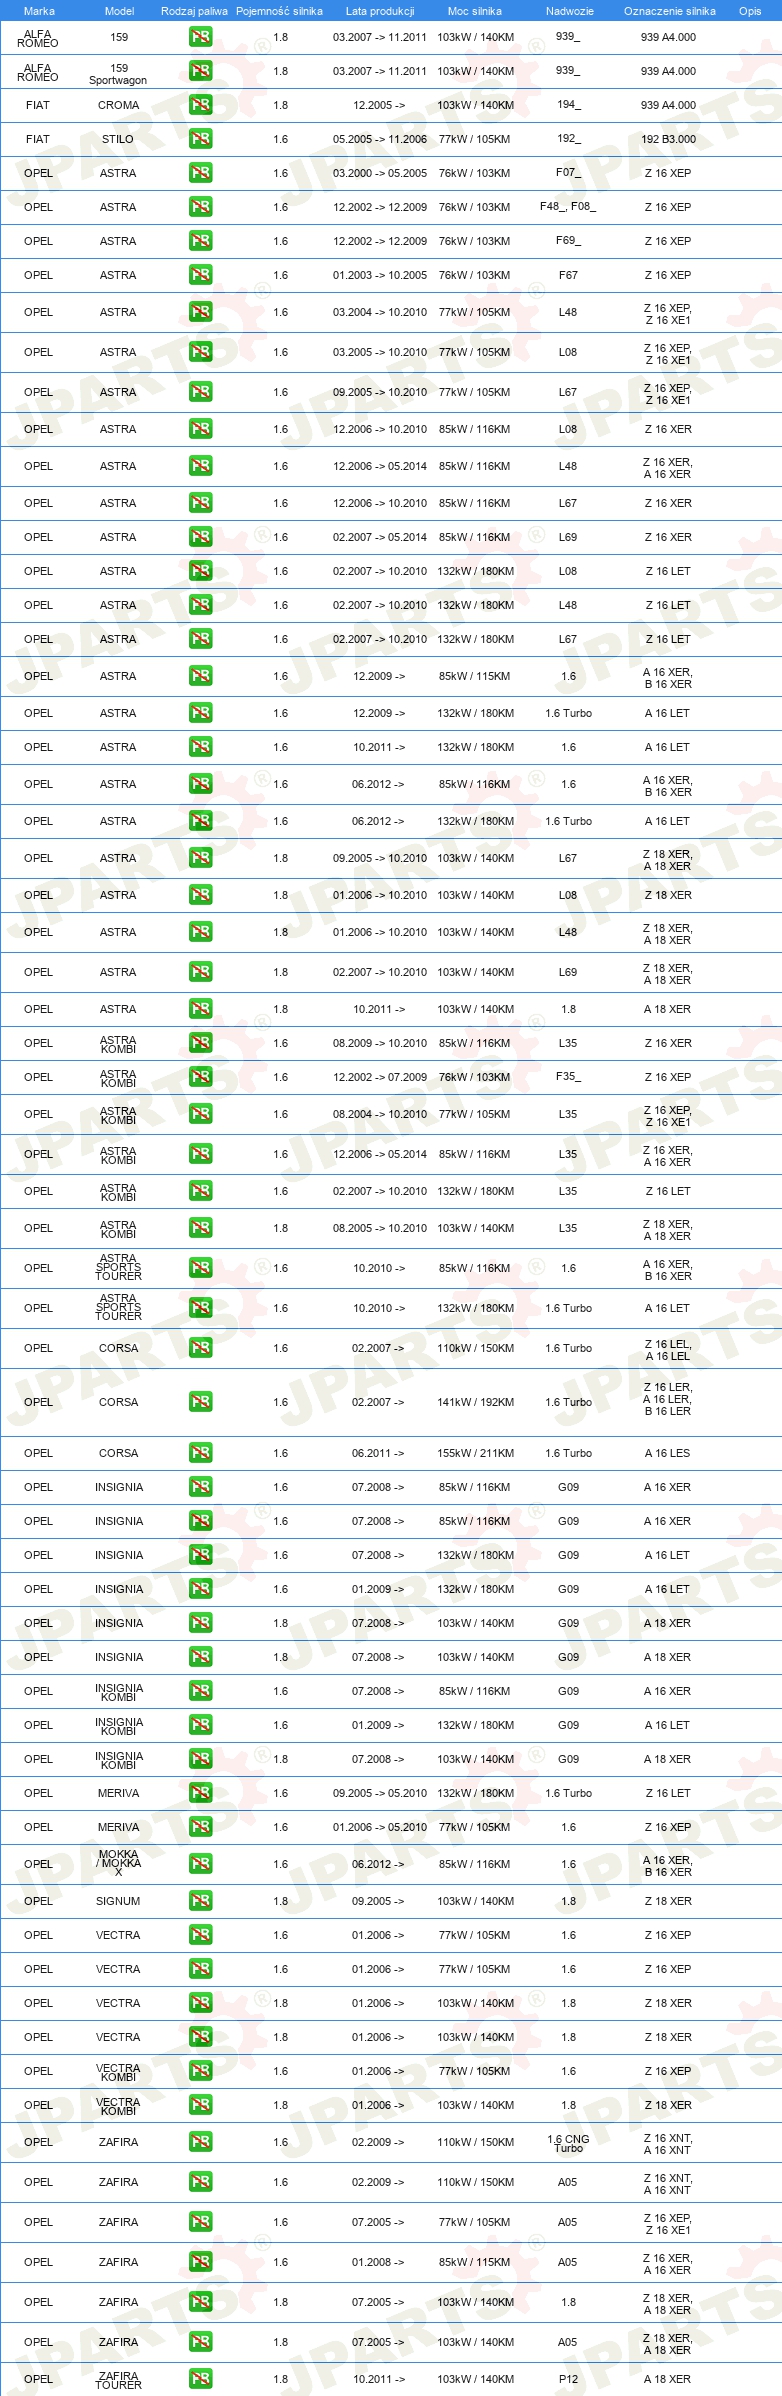782x2396 pixels.
Task: Select the fuel icon for Astra with body F07_
Action: point(200,173)
